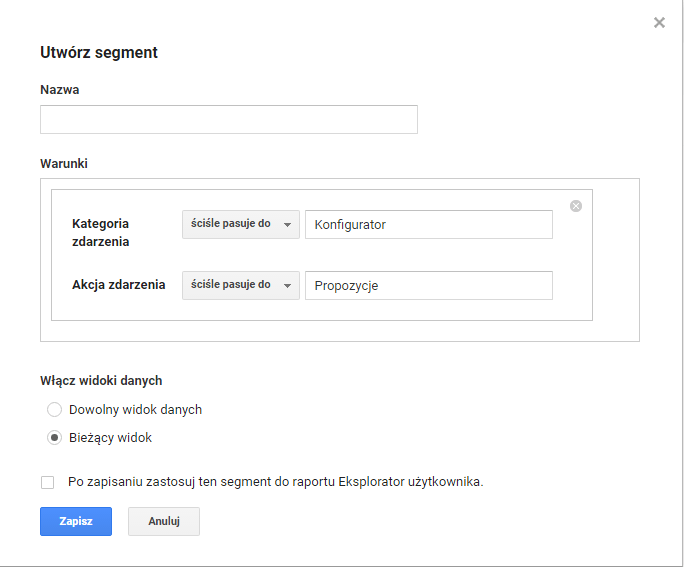
Task: Click the Akcja zdarzenia dimension label
Action: click(118, 285)
